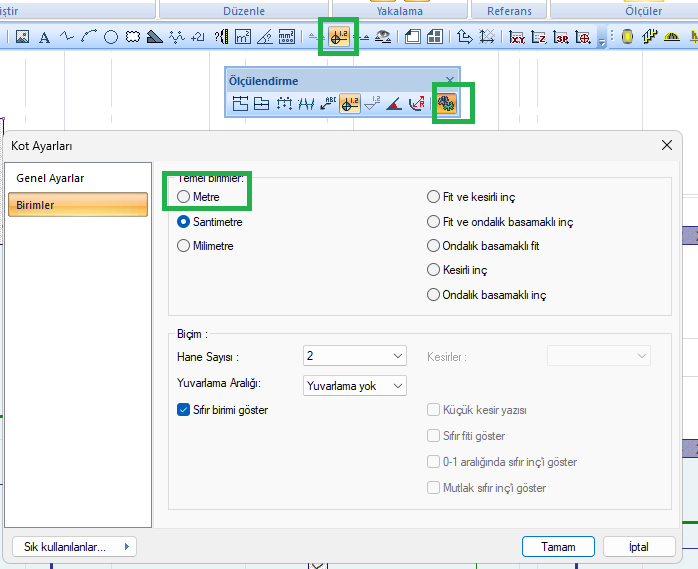Select the radius dimension tool
Viewport: 698px width, 569px height.
[417, 103]
